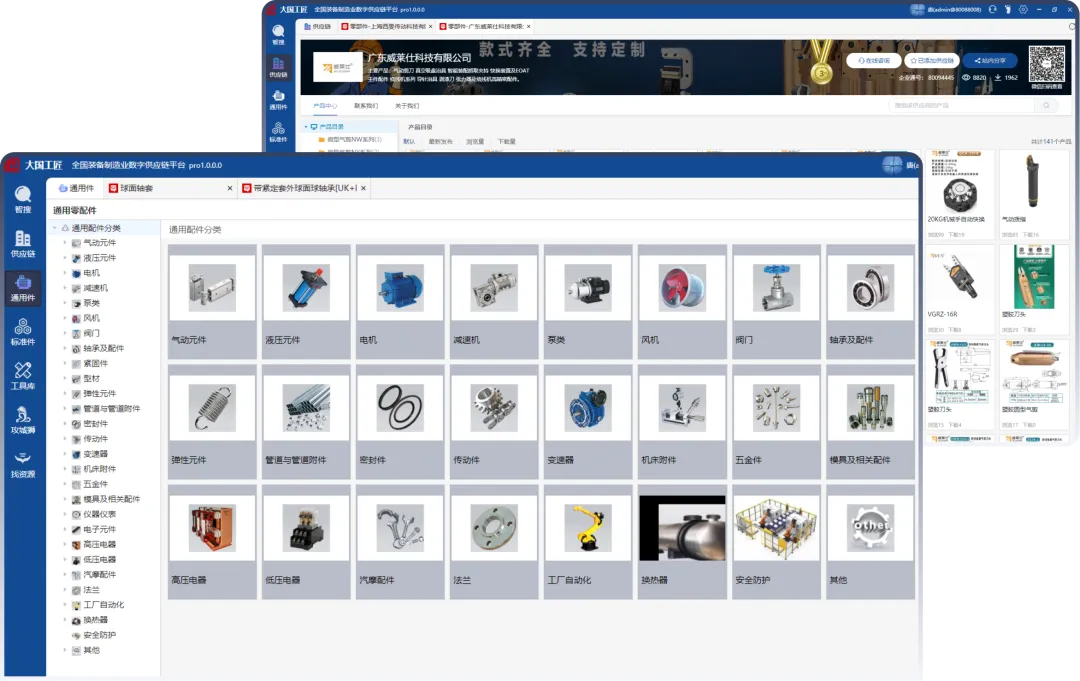This screenshot has height=681, width=1080.
Task: Close the 球面轴承 tab
Action: [230, 188]
